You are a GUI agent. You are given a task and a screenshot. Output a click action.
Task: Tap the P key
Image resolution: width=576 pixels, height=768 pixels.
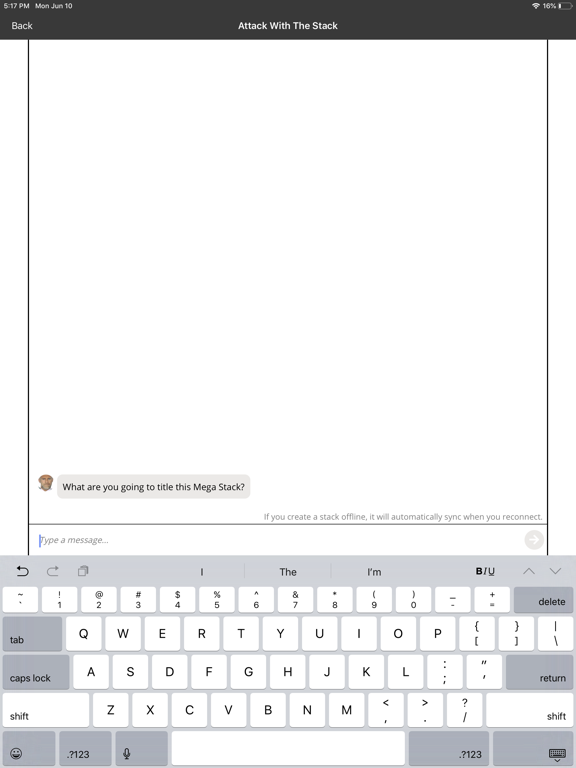click(x=437, y=633)
